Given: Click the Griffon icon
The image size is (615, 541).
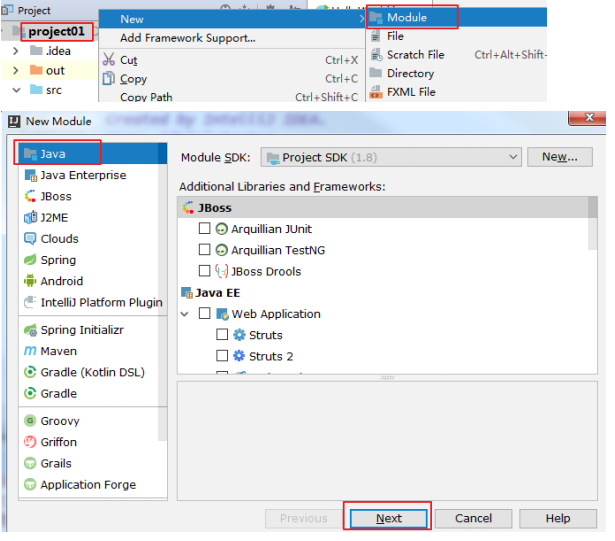Looking at the screenshot, I should (x=30, y=442).
